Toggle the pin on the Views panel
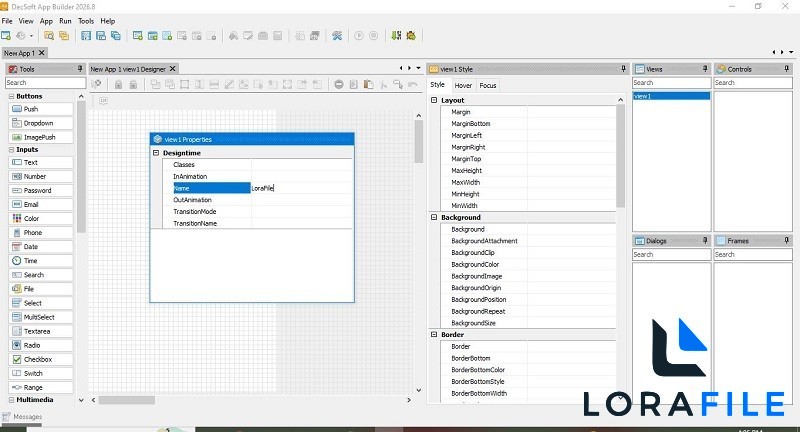The image size is (800, 432). [705, 68]
